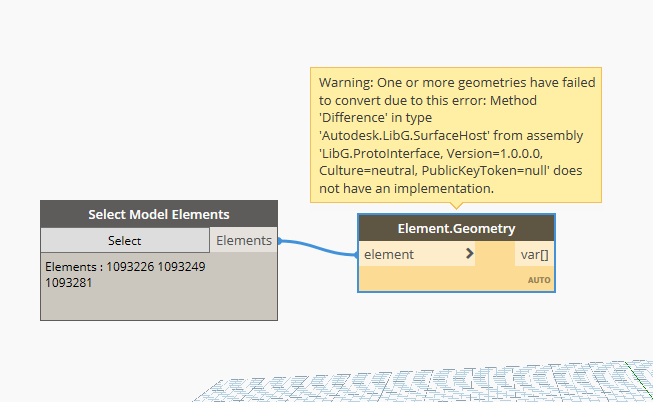Select the blue connector wire between nodes

pyautogui.click(x=319, y=248)
